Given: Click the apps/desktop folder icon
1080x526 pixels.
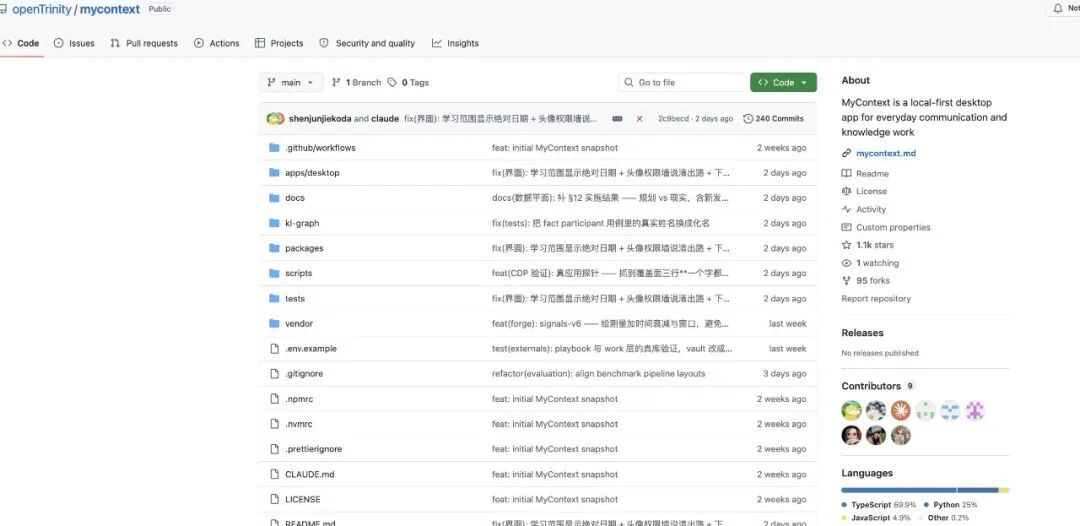Looking at the screenshot, I should point(274,172).
